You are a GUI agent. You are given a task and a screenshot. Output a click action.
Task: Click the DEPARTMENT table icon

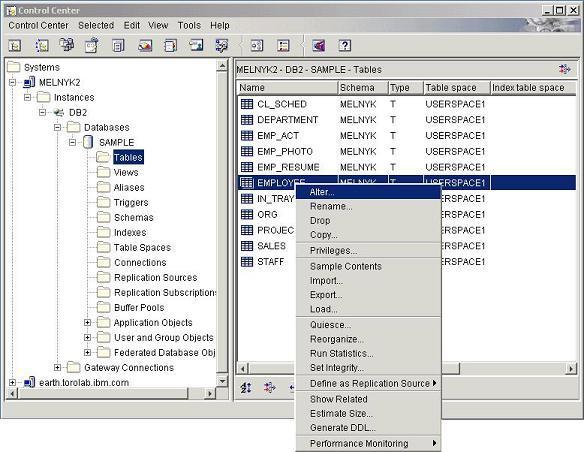(247, 120)
